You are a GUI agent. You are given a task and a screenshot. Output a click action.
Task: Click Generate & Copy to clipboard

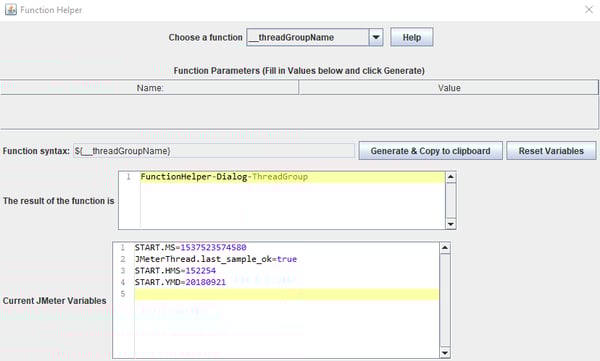(x=430, y=151)
